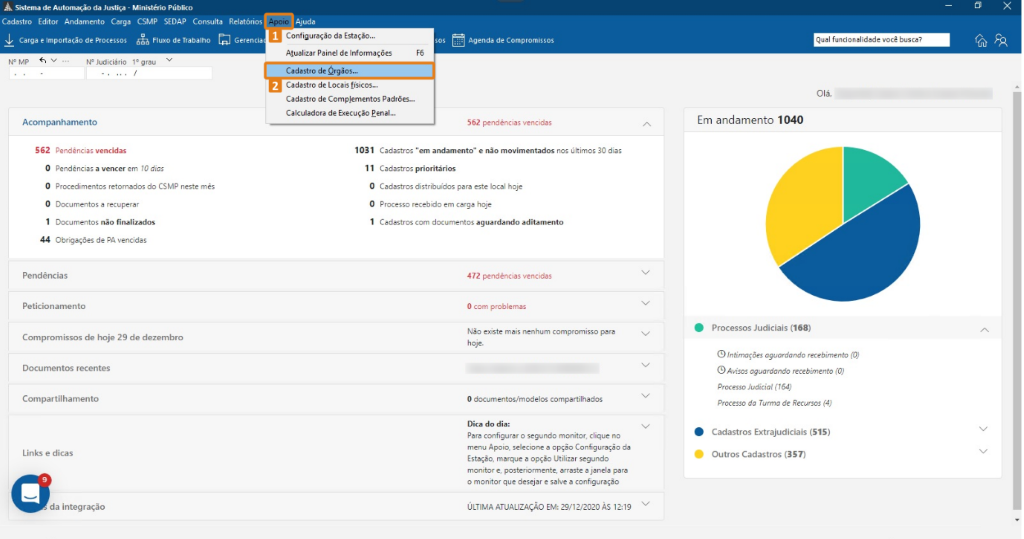Click the vertical scrollbar on the right
This screenshot has width=1024, height=539.
tap(1017, 301)
